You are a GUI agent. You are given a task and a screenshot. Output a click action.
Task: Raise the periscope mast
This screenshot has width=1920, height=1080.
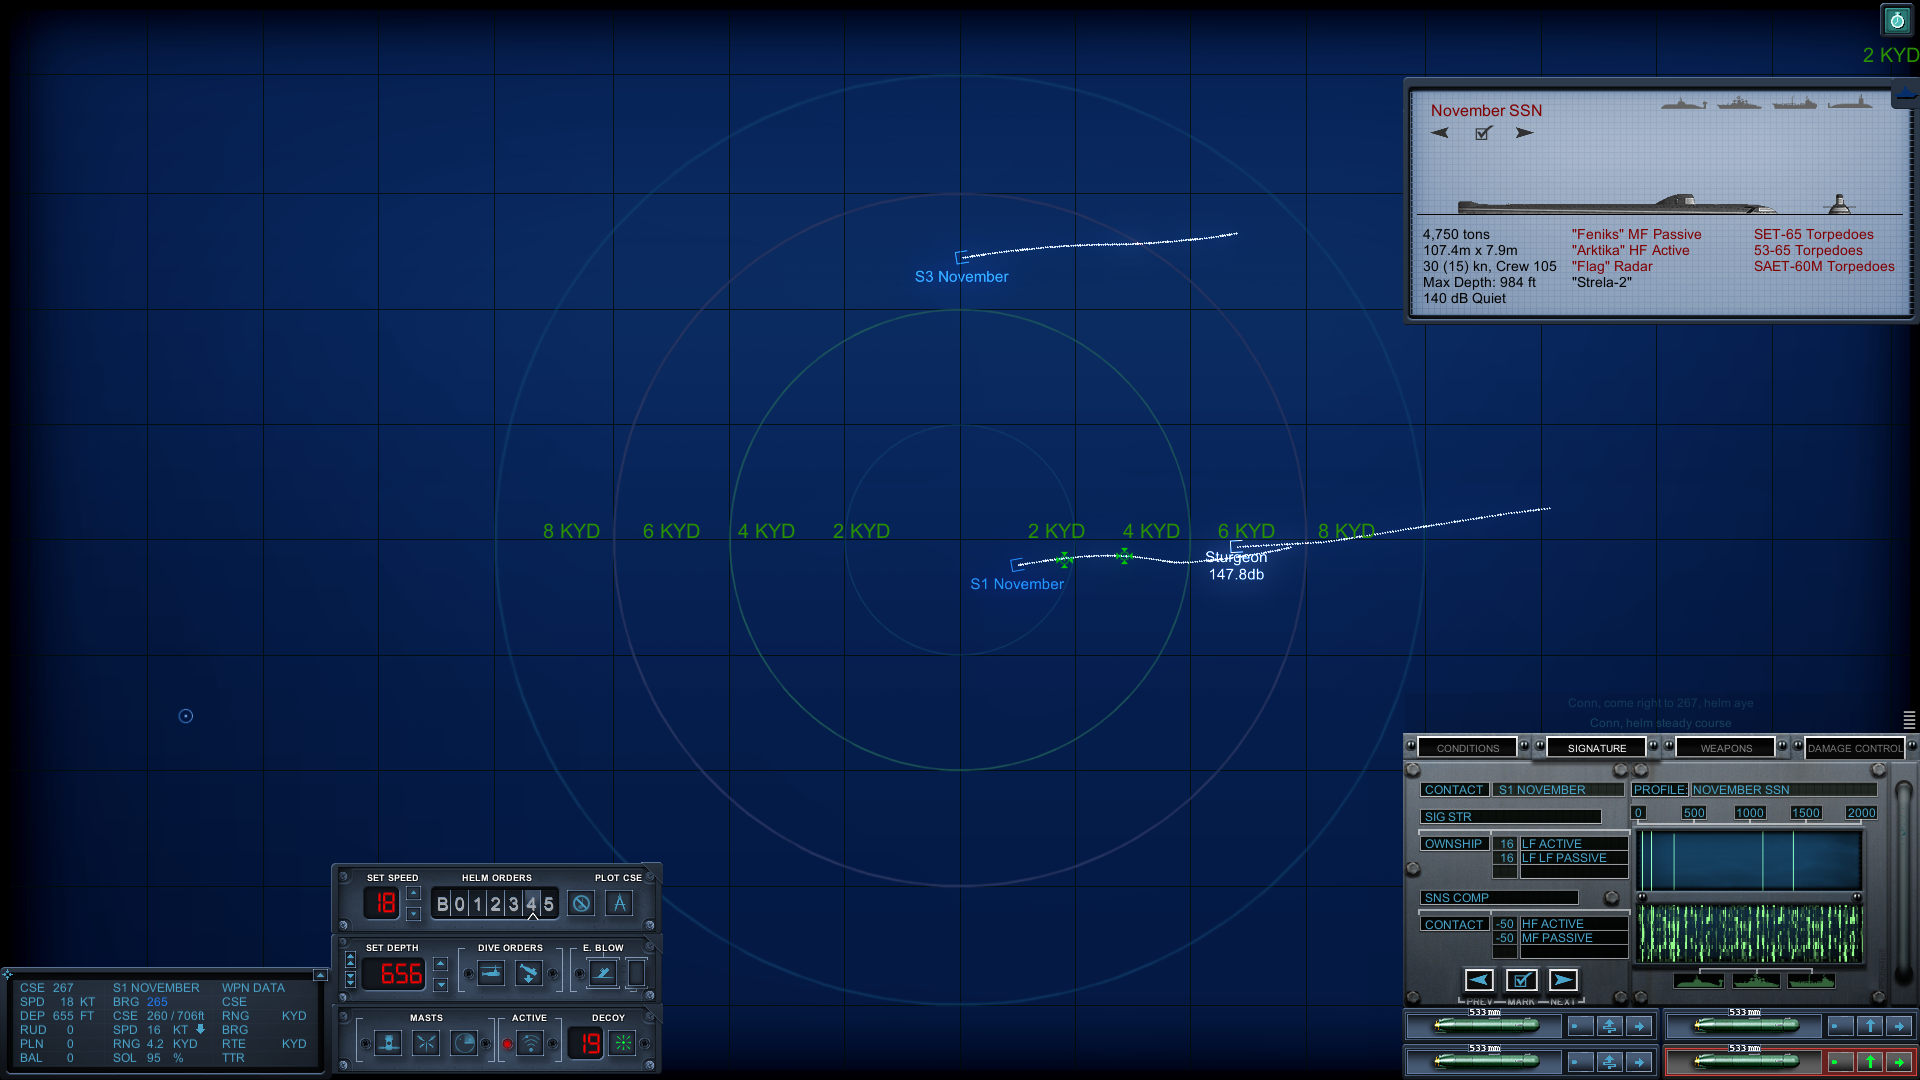[x=389, y=1044]
